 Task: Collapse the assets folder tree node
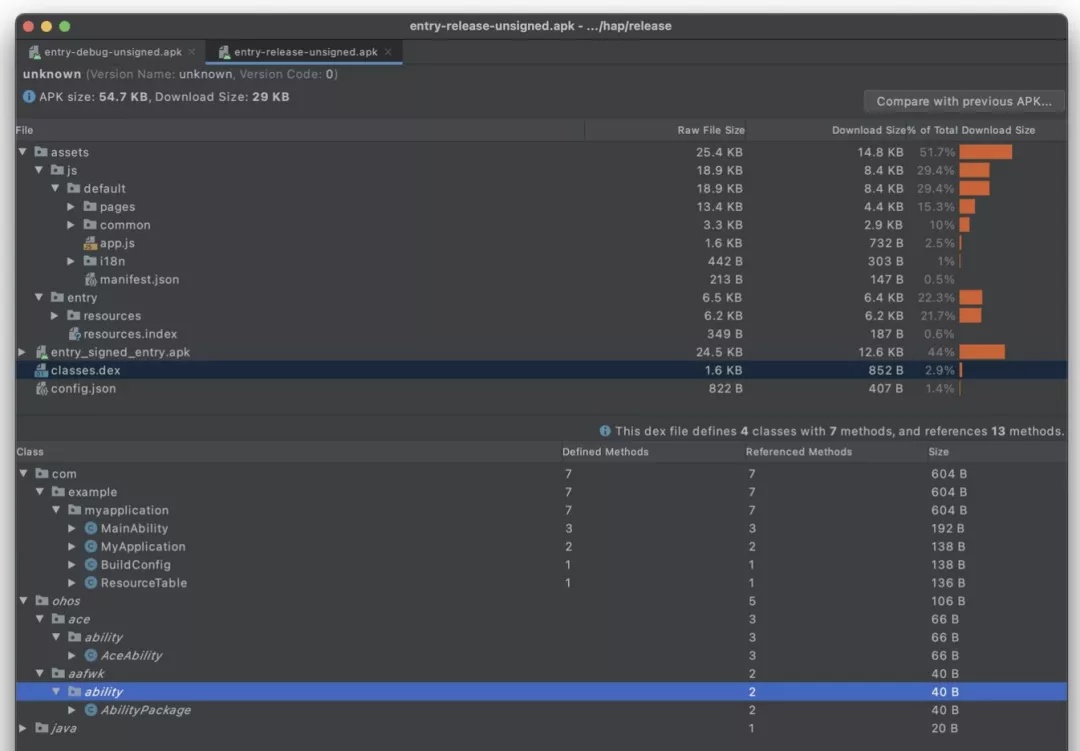(x=22, y=153)
